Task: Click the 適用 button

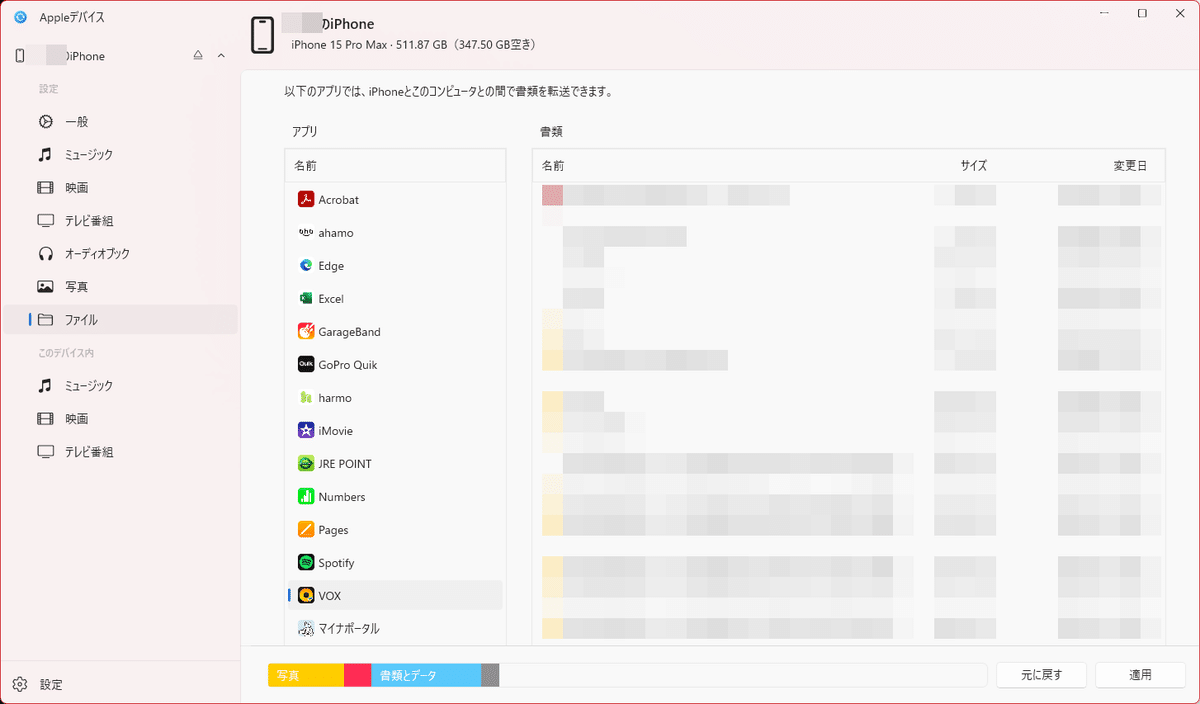Action: click(x=1140, y=674)
